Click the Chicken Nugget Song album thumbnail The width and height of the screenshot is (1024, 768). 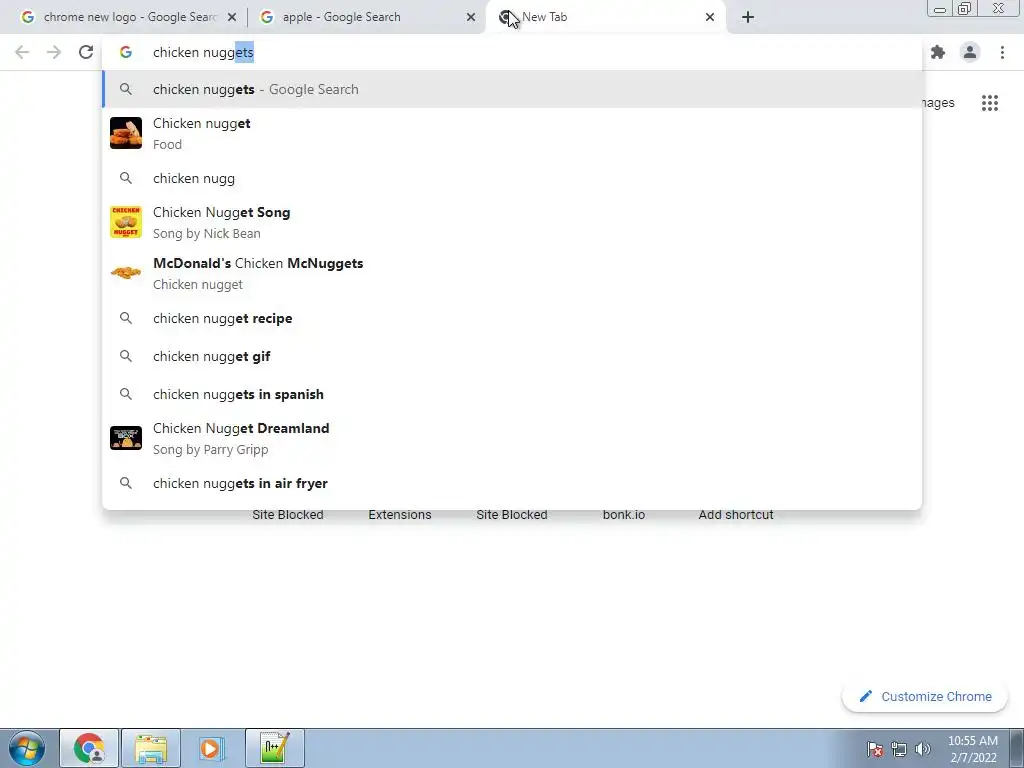click(125, 222)
